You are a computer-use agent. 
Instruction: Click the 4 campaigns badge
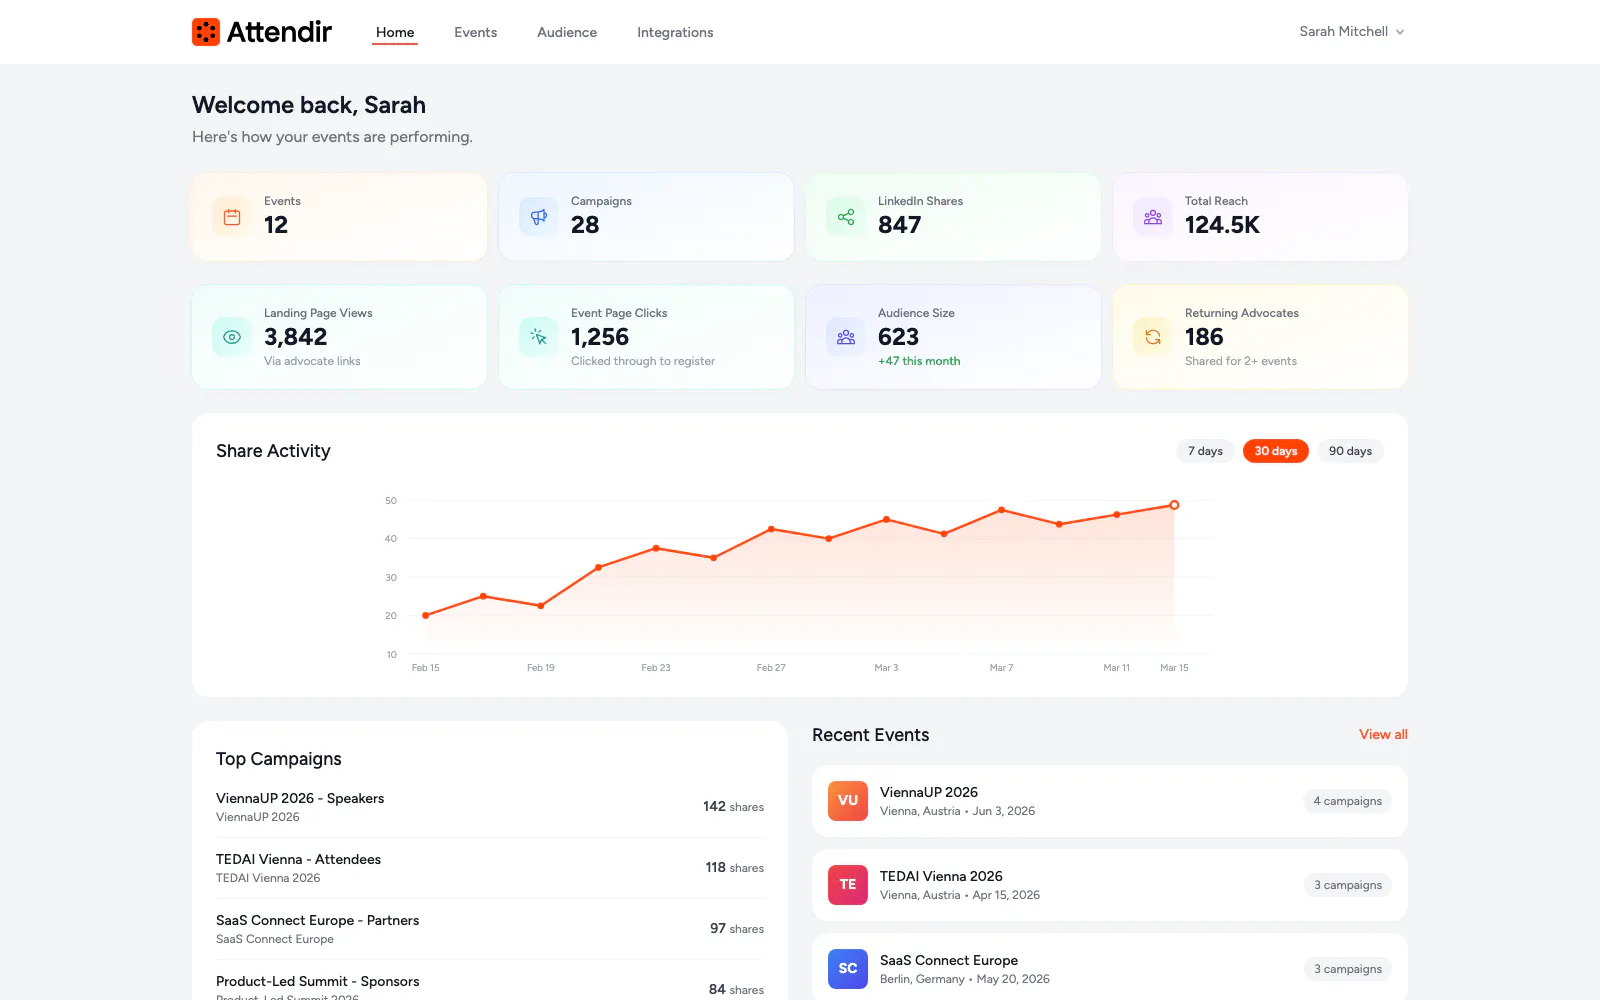1347,801
